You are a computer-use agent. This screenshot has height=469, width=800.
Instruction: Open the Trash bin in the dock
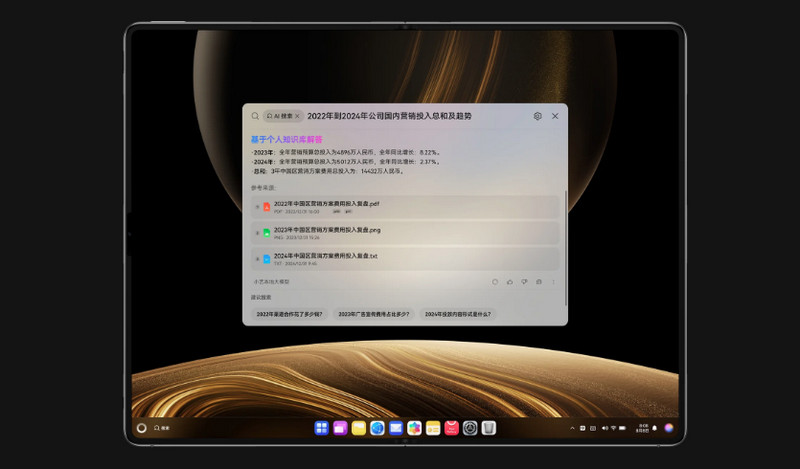point(489,428)
